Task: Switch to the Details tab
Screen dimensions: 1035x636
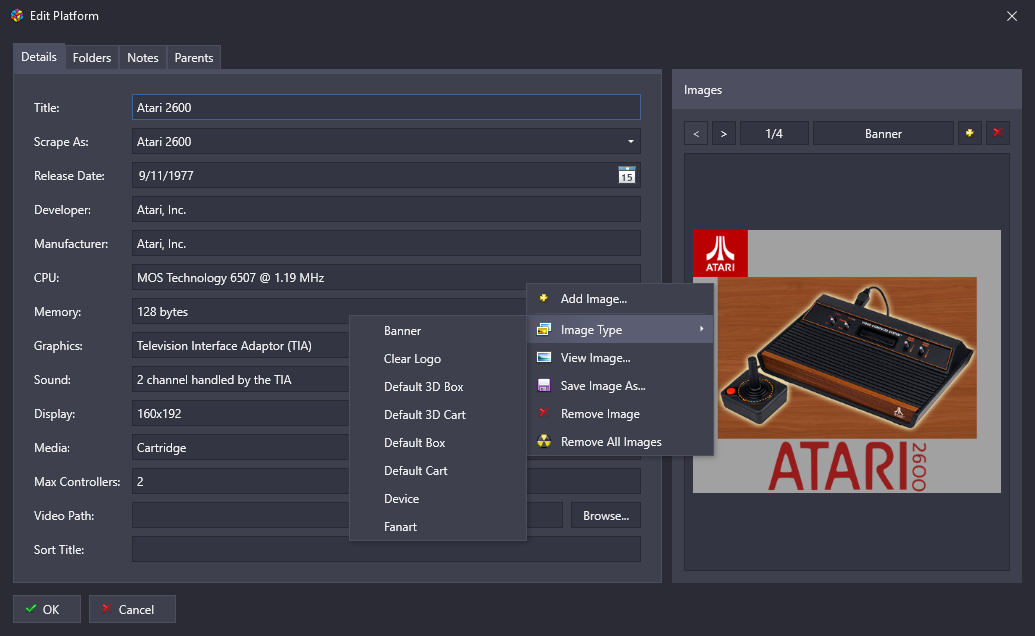Action: click(39, 57)
